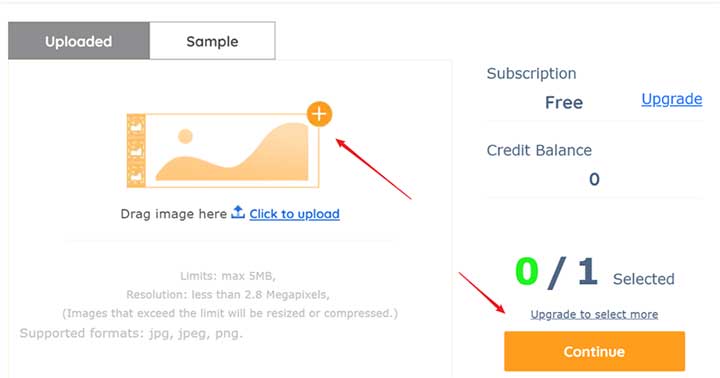Open the Upgrade link beside Free
Image resolution: width=720 pixels, height=378 pixels.
point(671,99)
